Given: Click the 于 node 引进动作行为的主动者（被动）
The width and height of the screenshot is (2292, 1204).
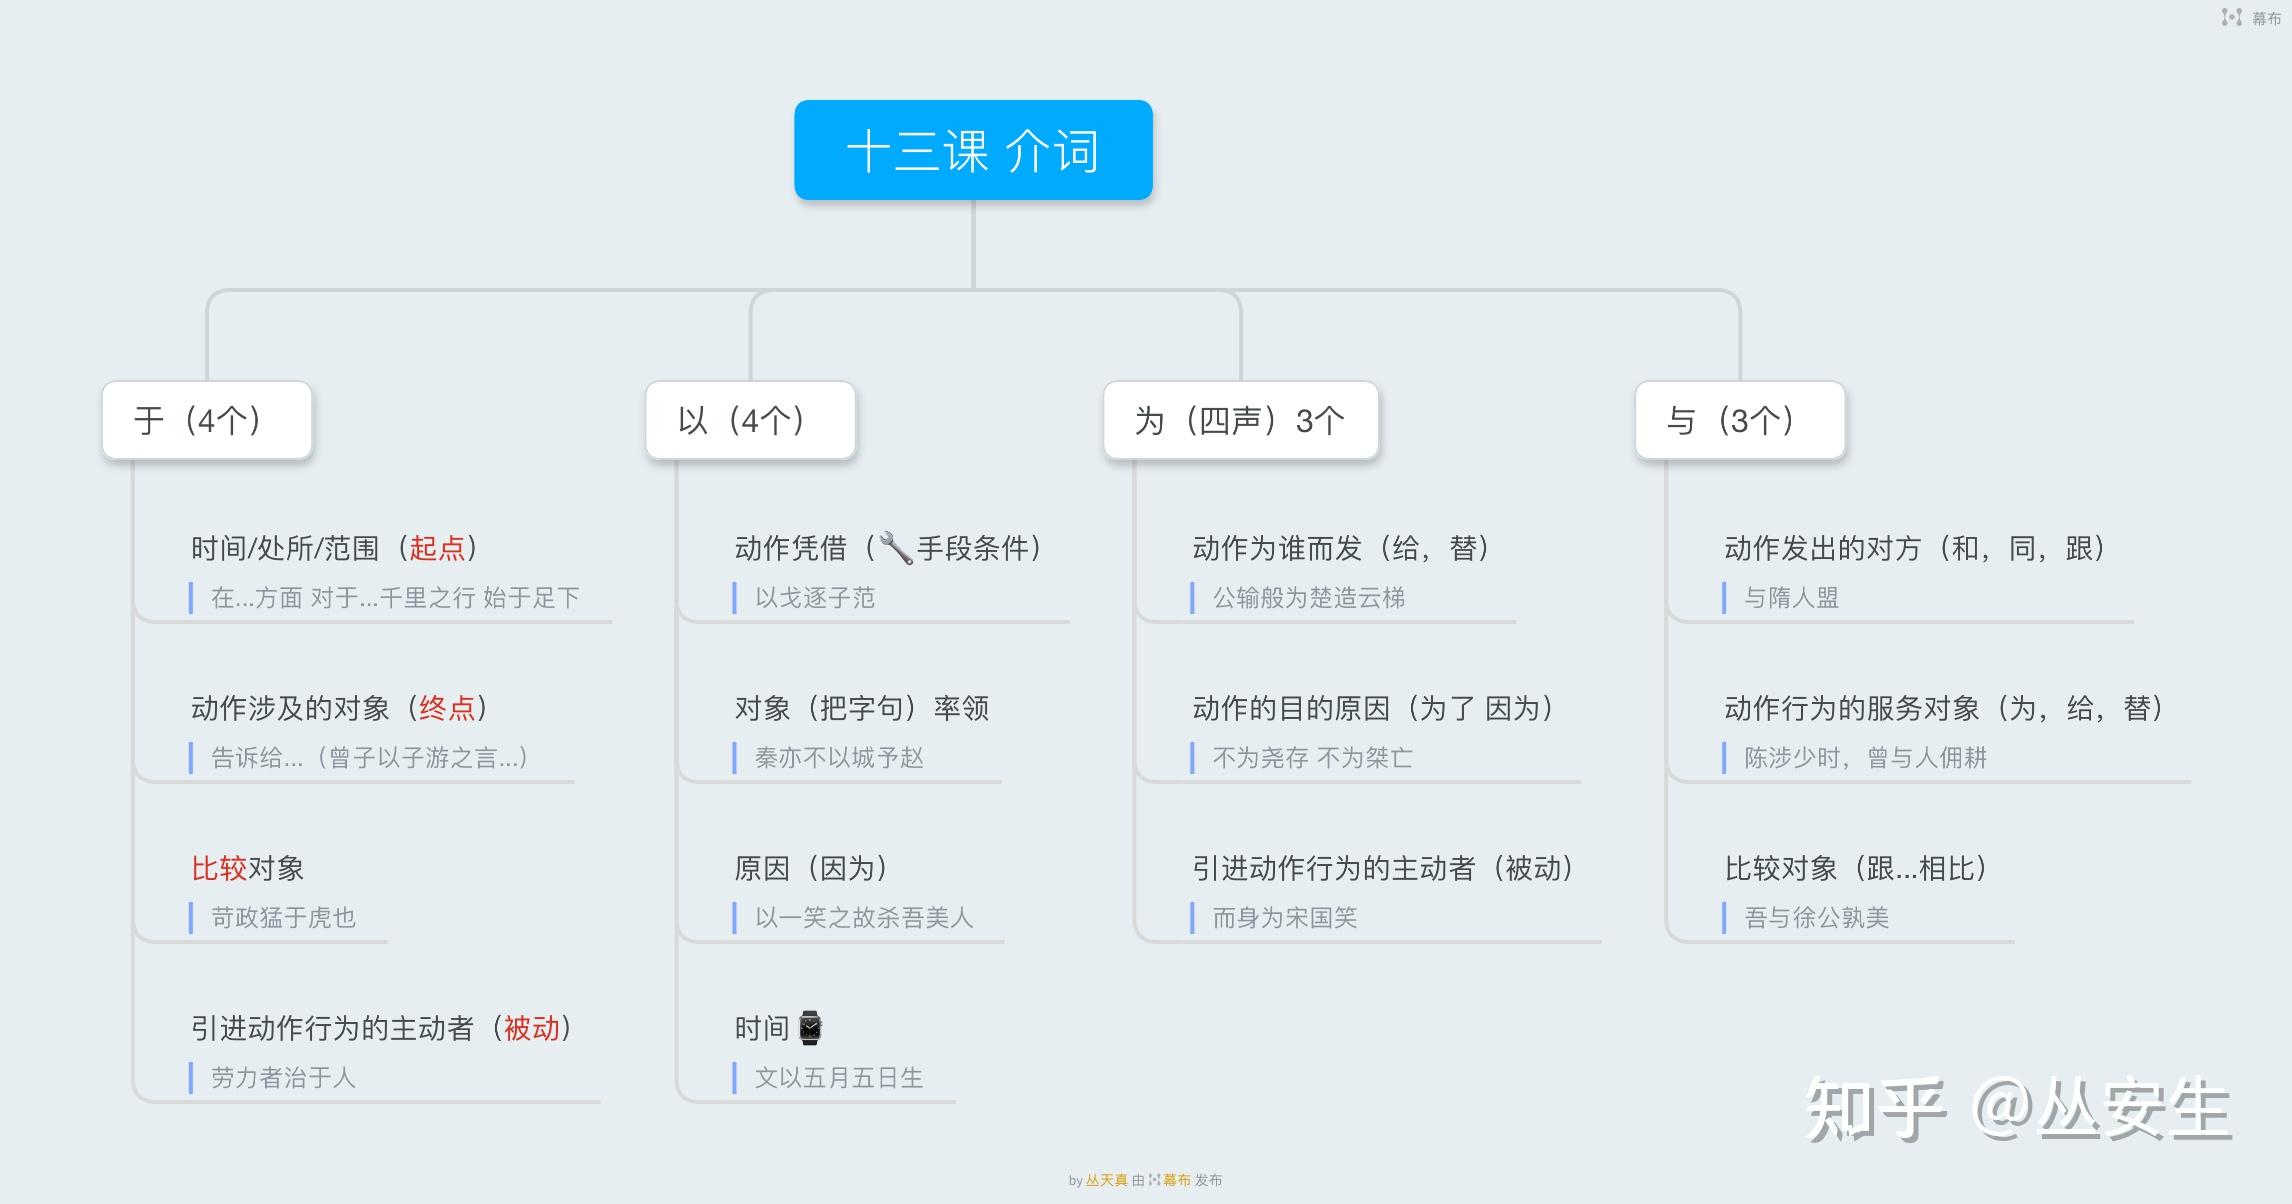Looking at the screenshot, I should click(x=382, y=1028).
